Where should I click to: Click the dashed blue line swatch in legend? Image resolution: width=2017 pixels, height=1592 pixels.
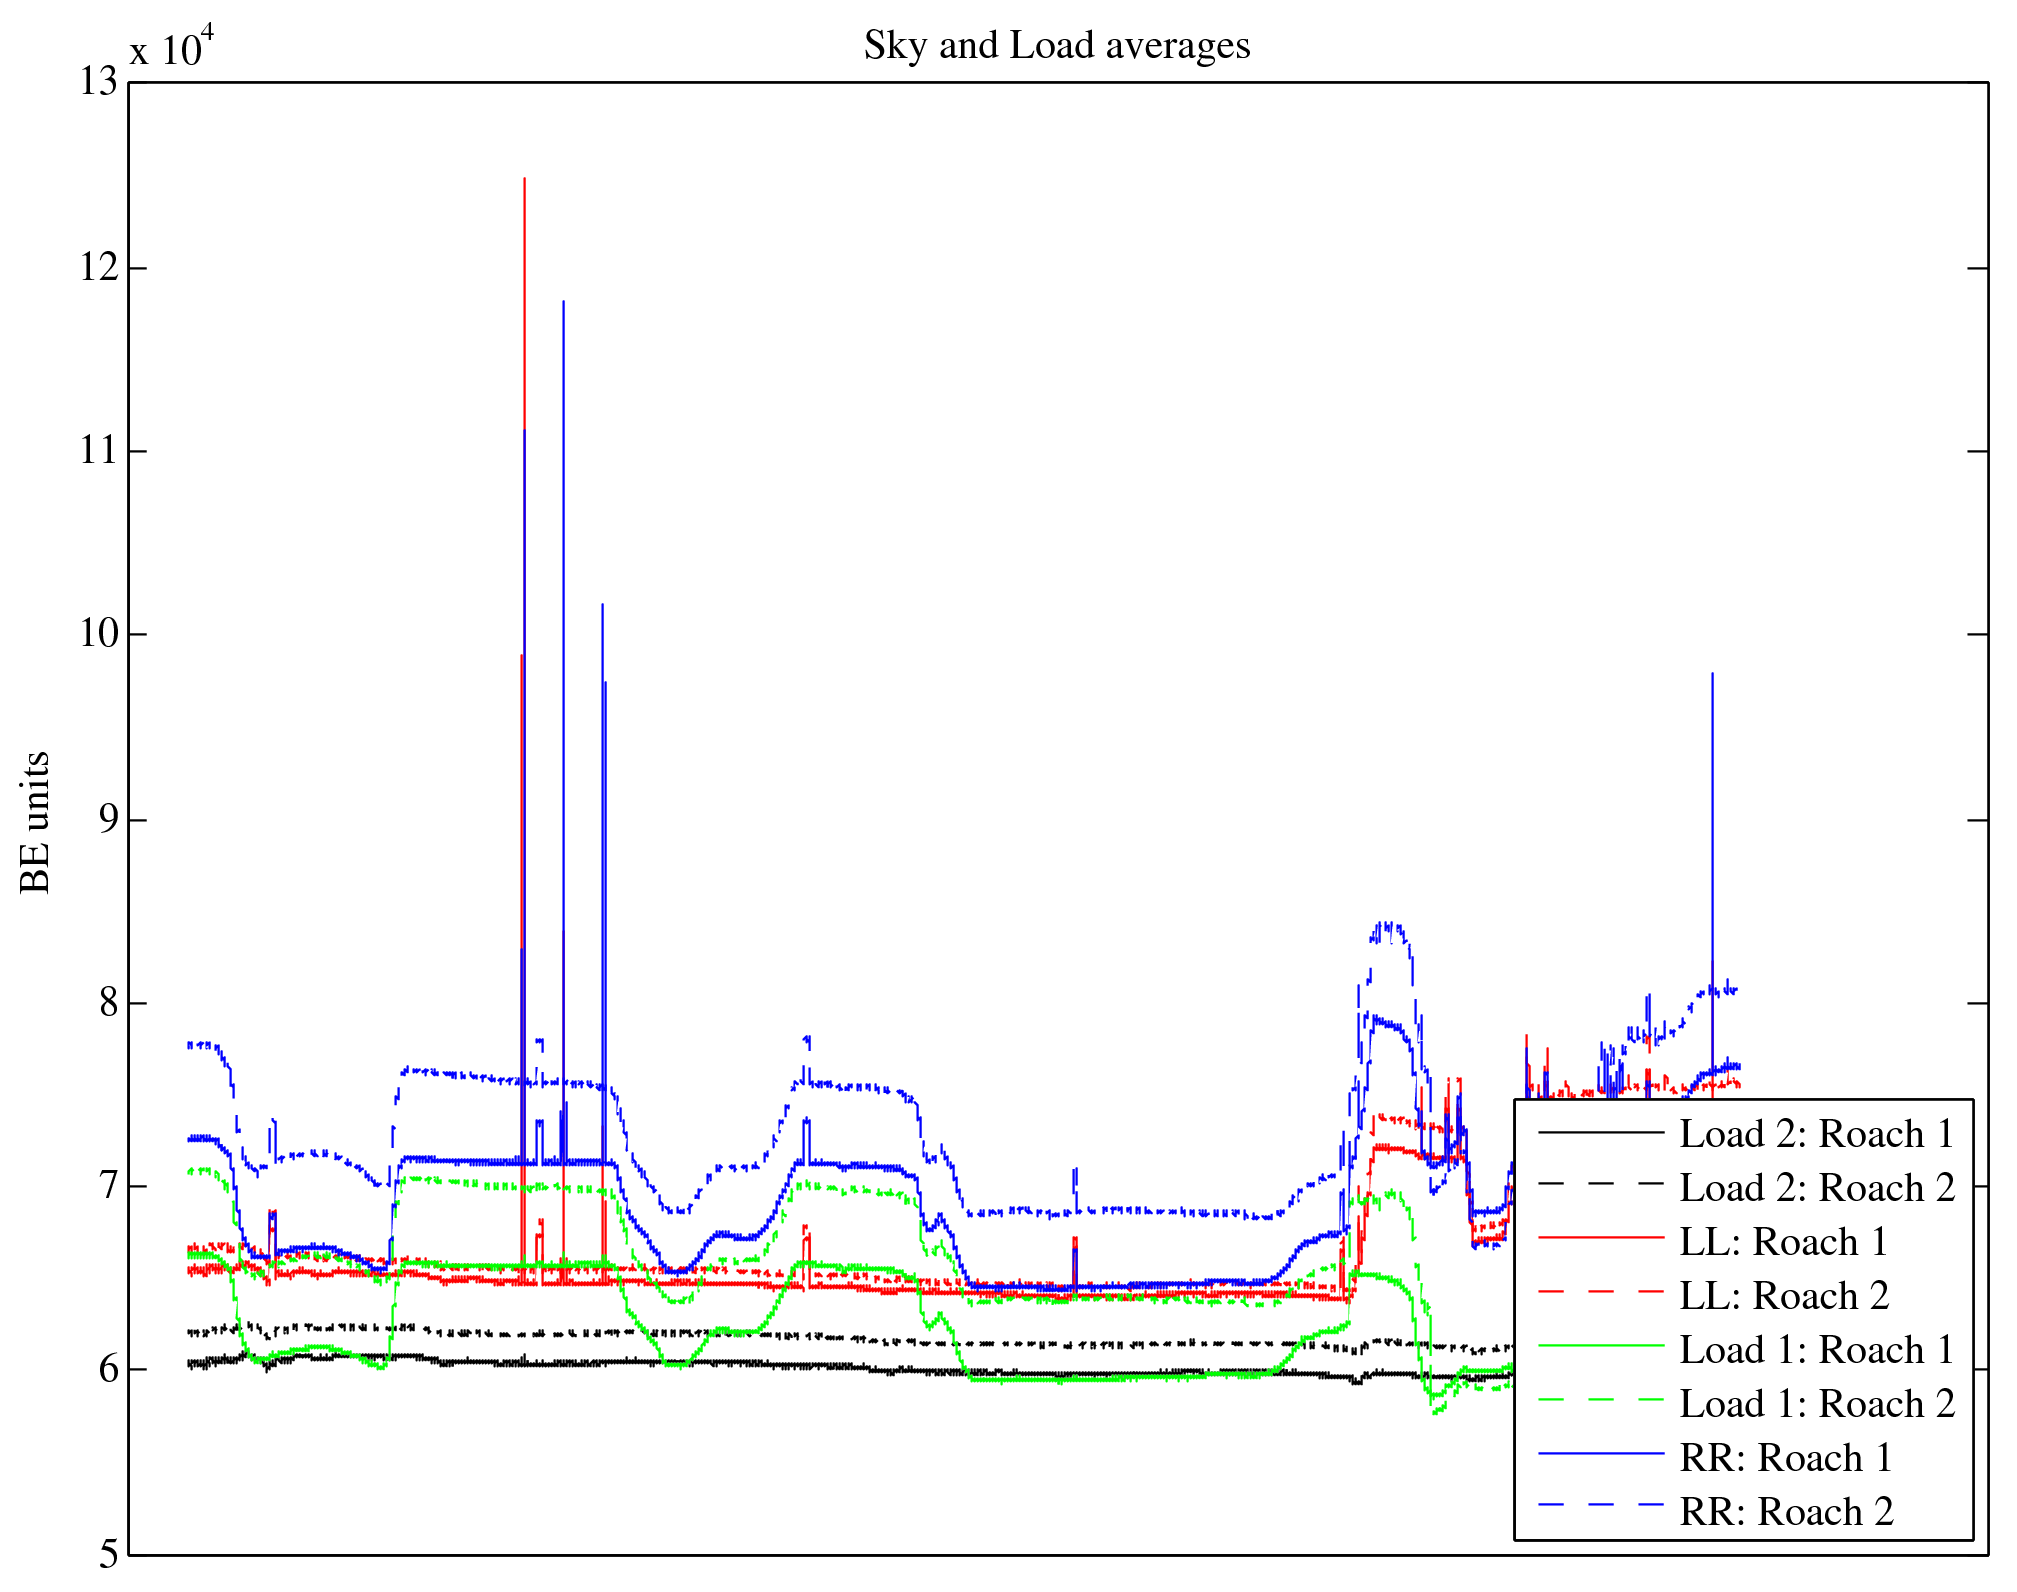pyautogui.click(x=1600, y=1504)
